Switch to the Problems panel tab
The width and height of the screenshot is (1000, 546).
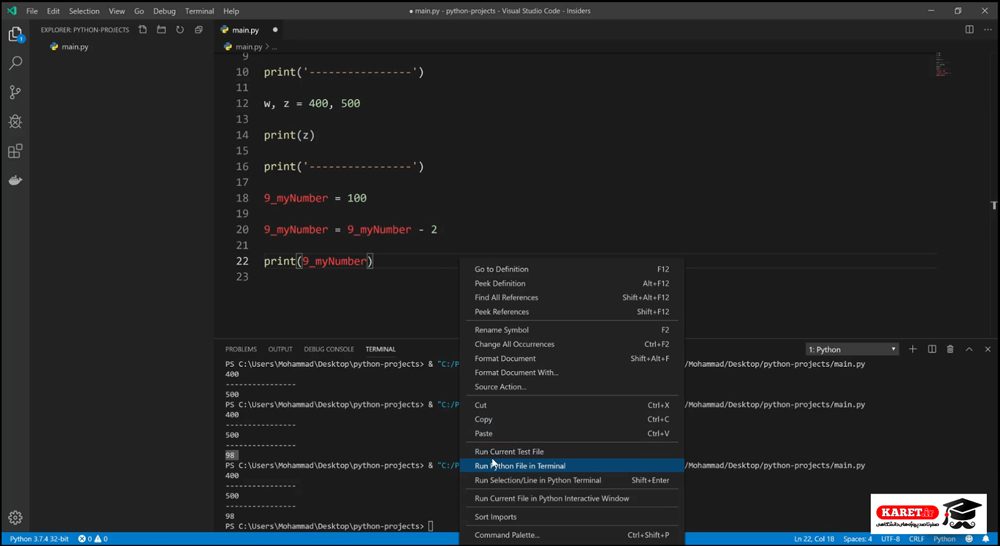(x=241, y=350)
